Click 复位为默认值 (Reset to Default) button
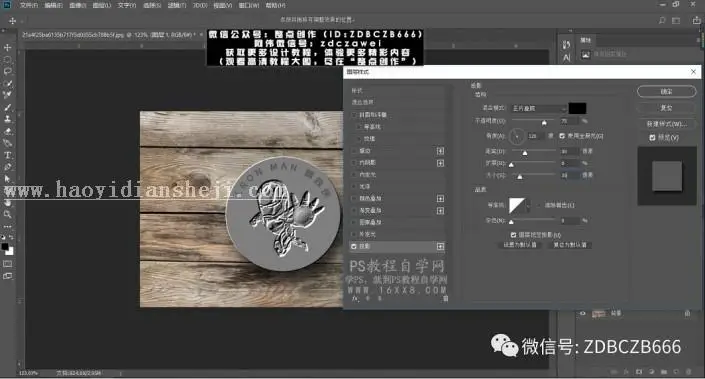This screenshot has width=705, height=379. (x=570, y=245)
